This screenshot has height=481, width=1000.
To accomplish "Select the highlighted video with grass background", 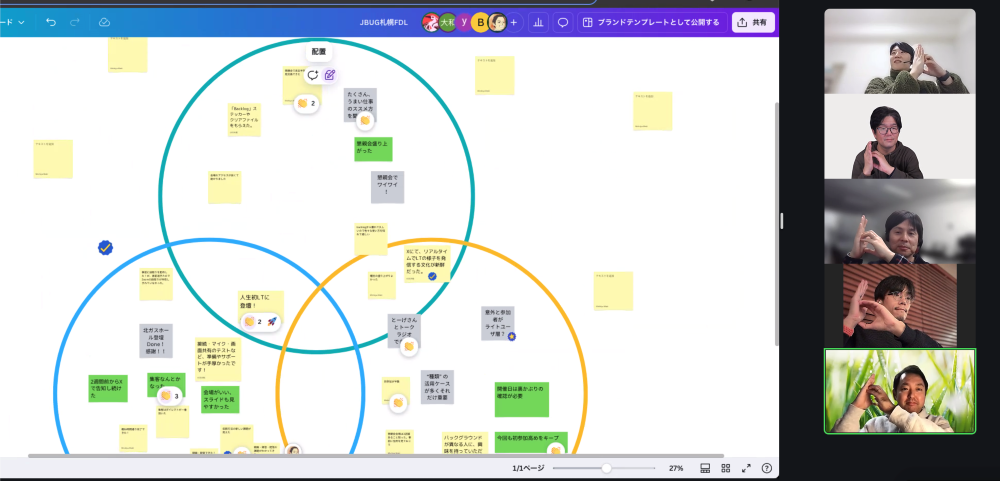I will [x=900, y=391].
